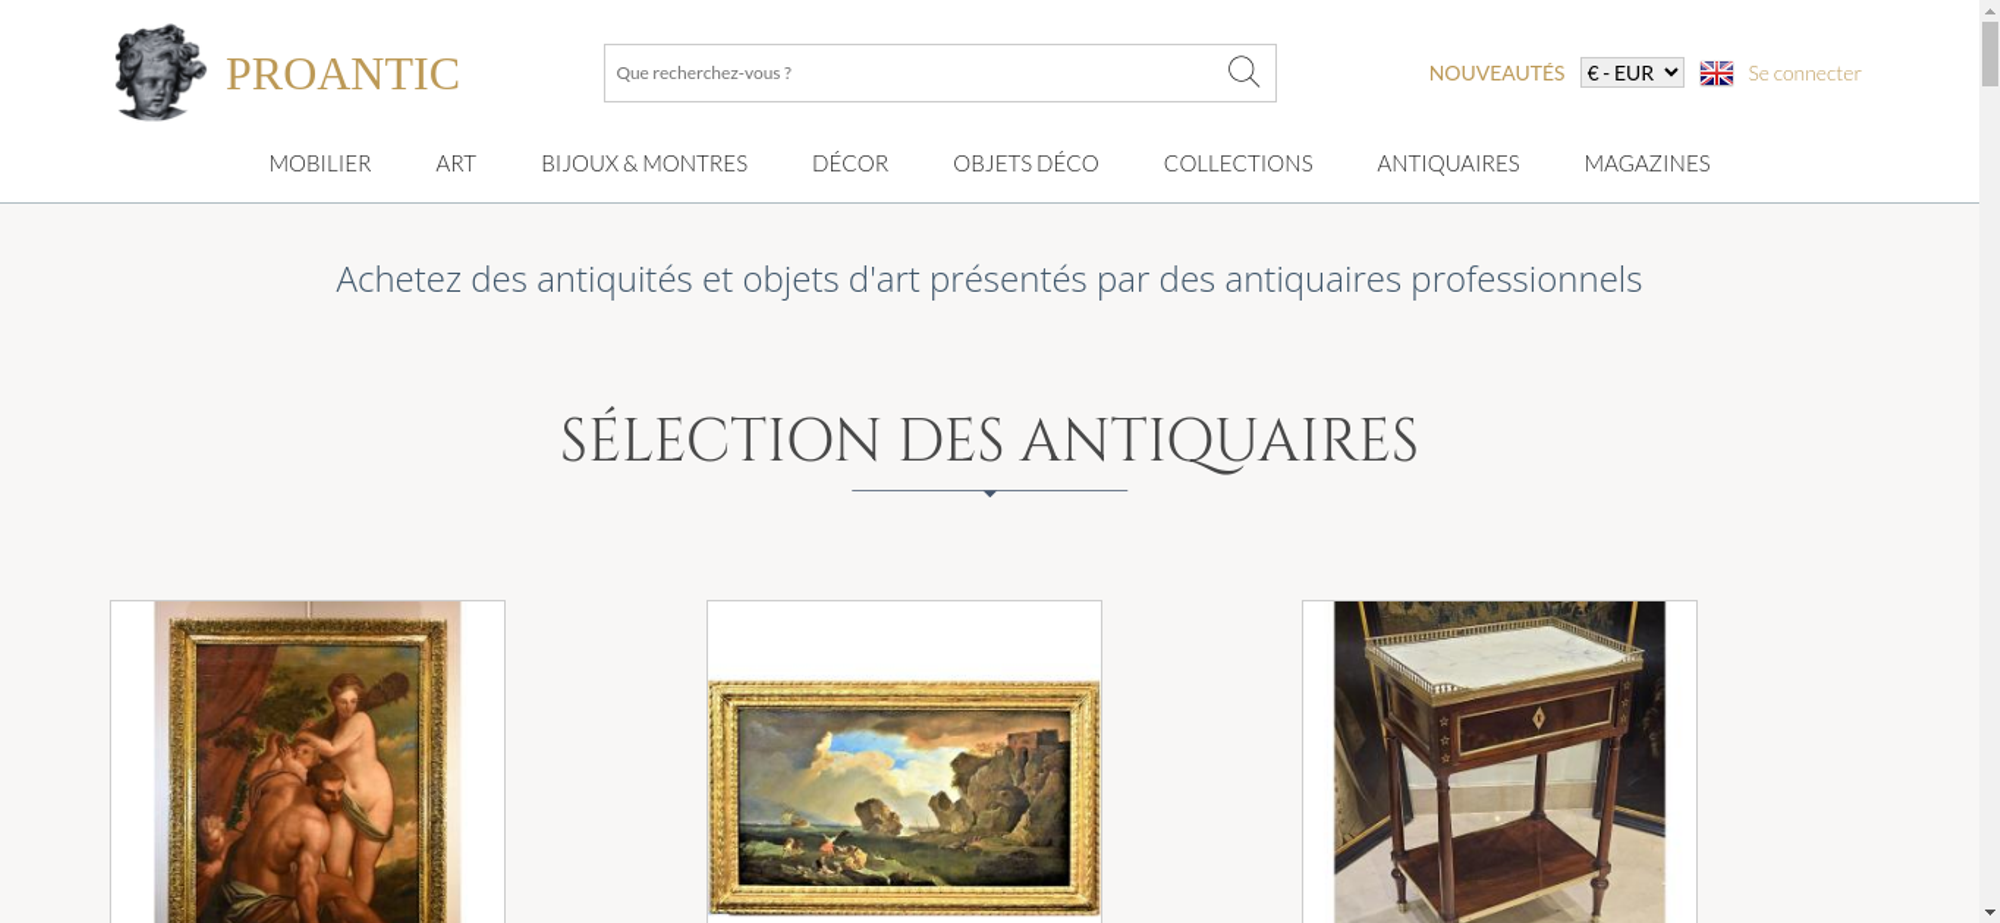Open the ART menu

tap(456, 163)
